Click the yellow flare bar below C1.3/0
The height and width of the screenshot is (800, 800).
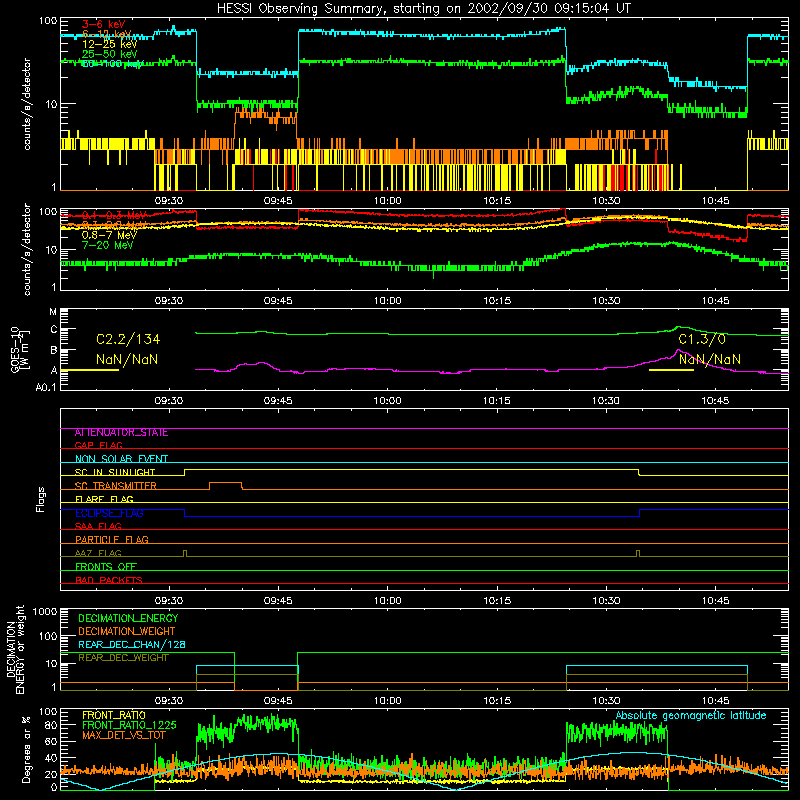tap(671, 370)
